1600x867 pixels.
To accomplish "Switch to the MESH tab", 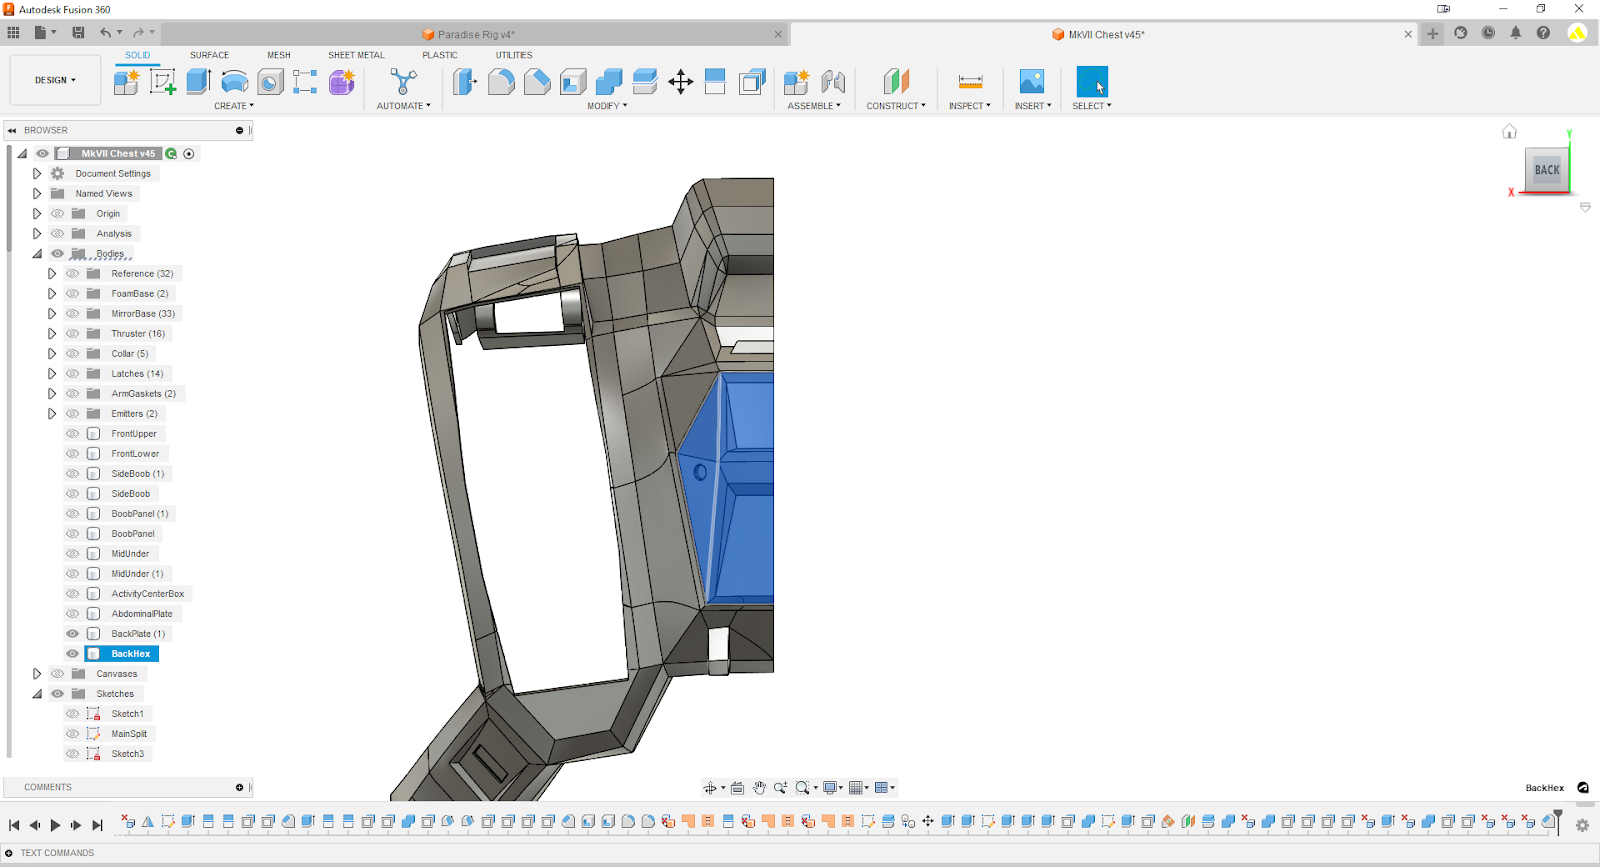I will click(279, 55).
